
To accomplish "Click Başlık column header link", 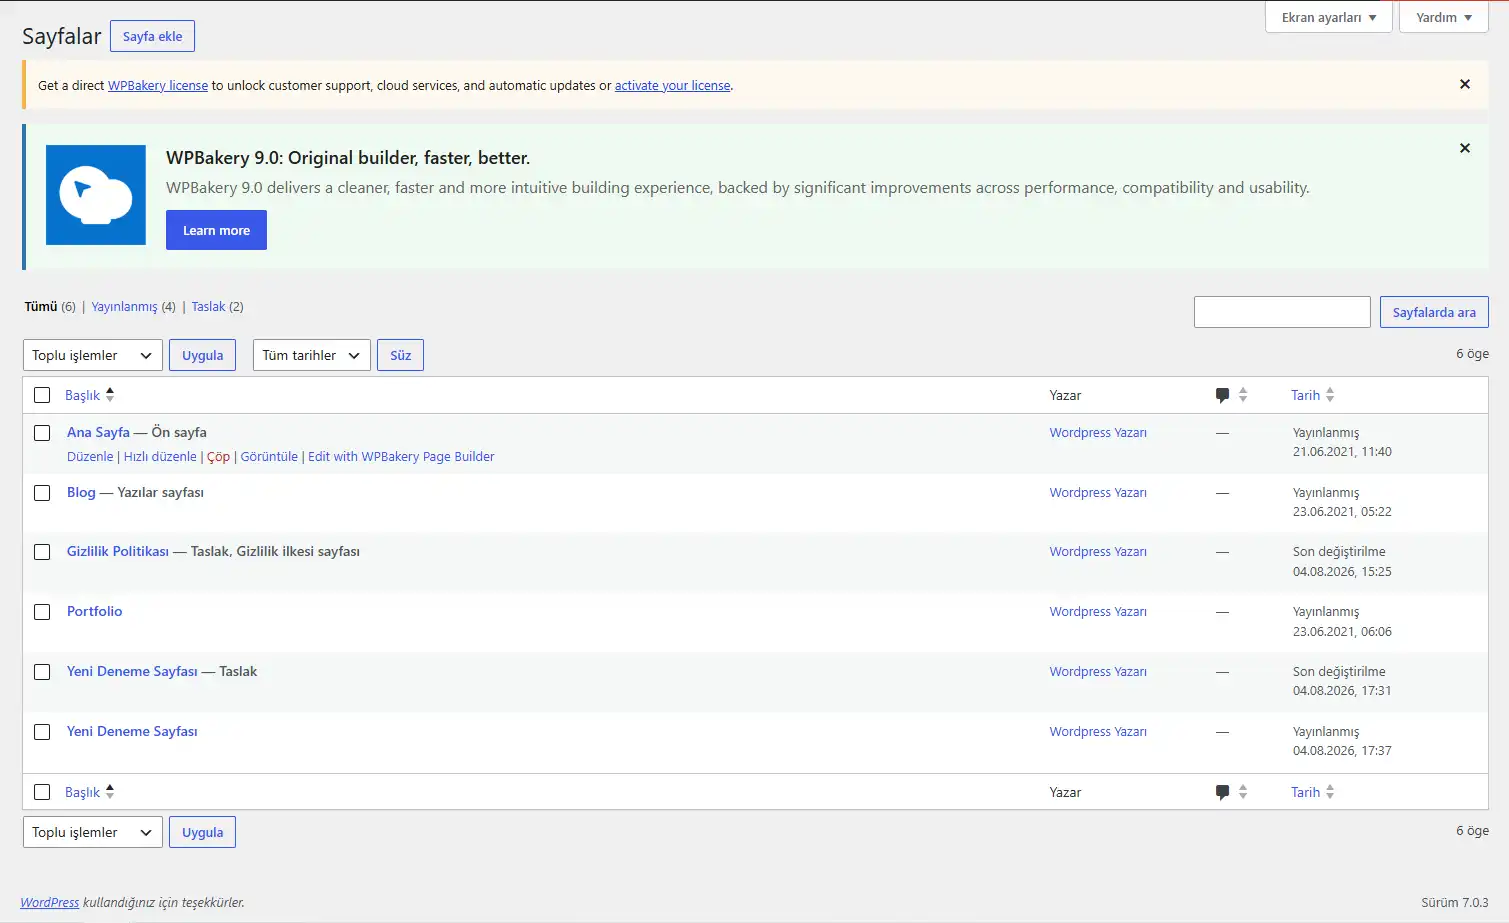I will [x=82, y=396].
